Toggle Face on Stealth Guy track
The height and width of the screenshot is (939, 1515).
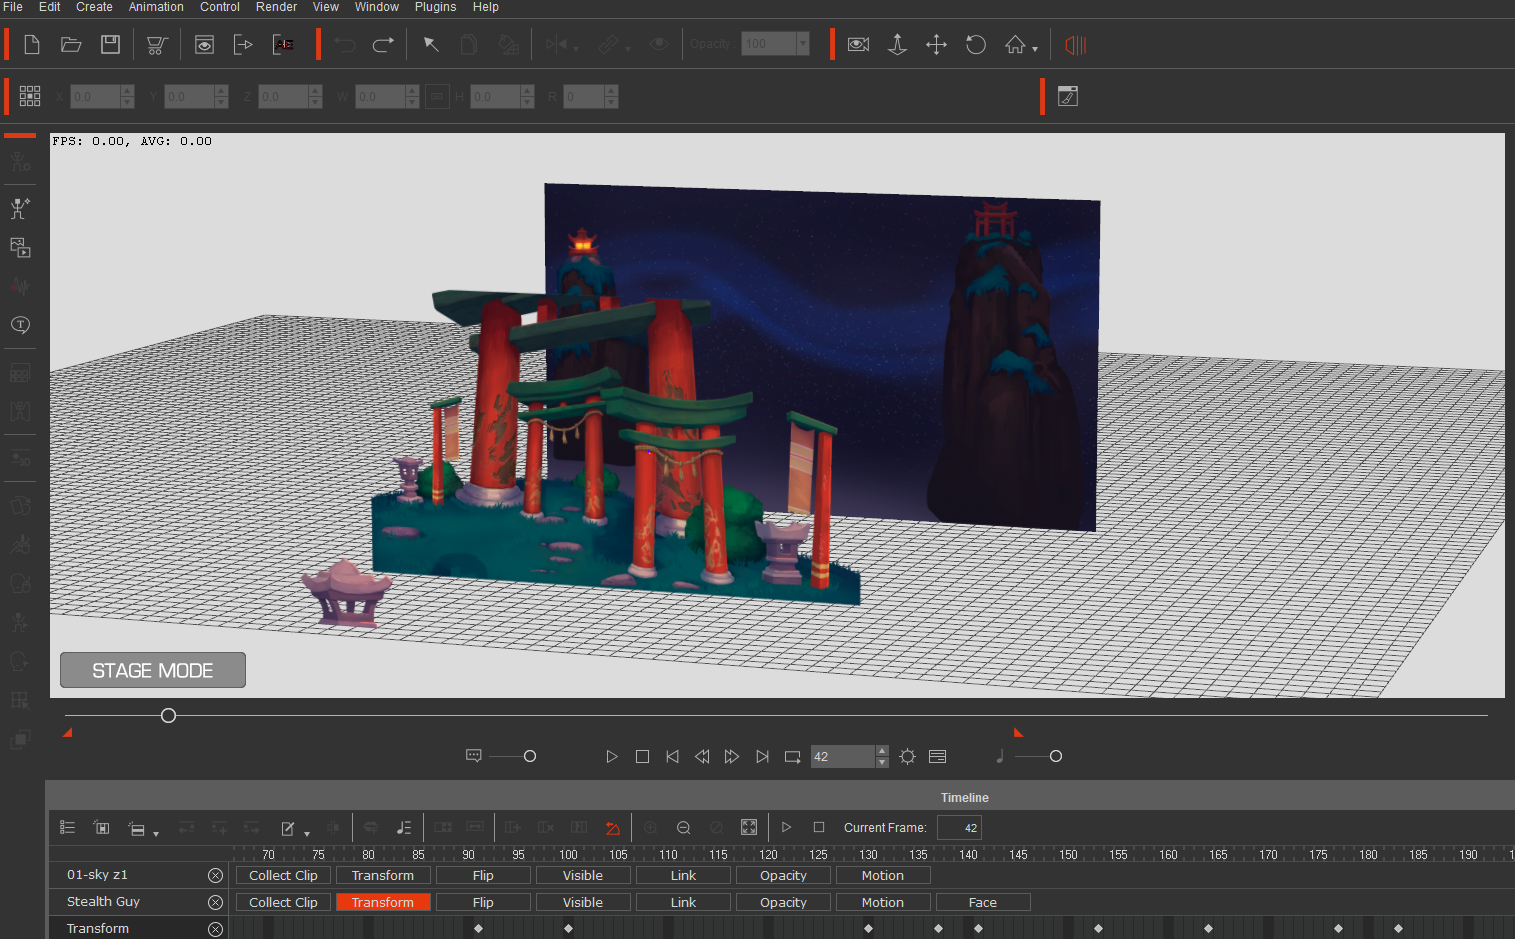click(x=983, y=902)
